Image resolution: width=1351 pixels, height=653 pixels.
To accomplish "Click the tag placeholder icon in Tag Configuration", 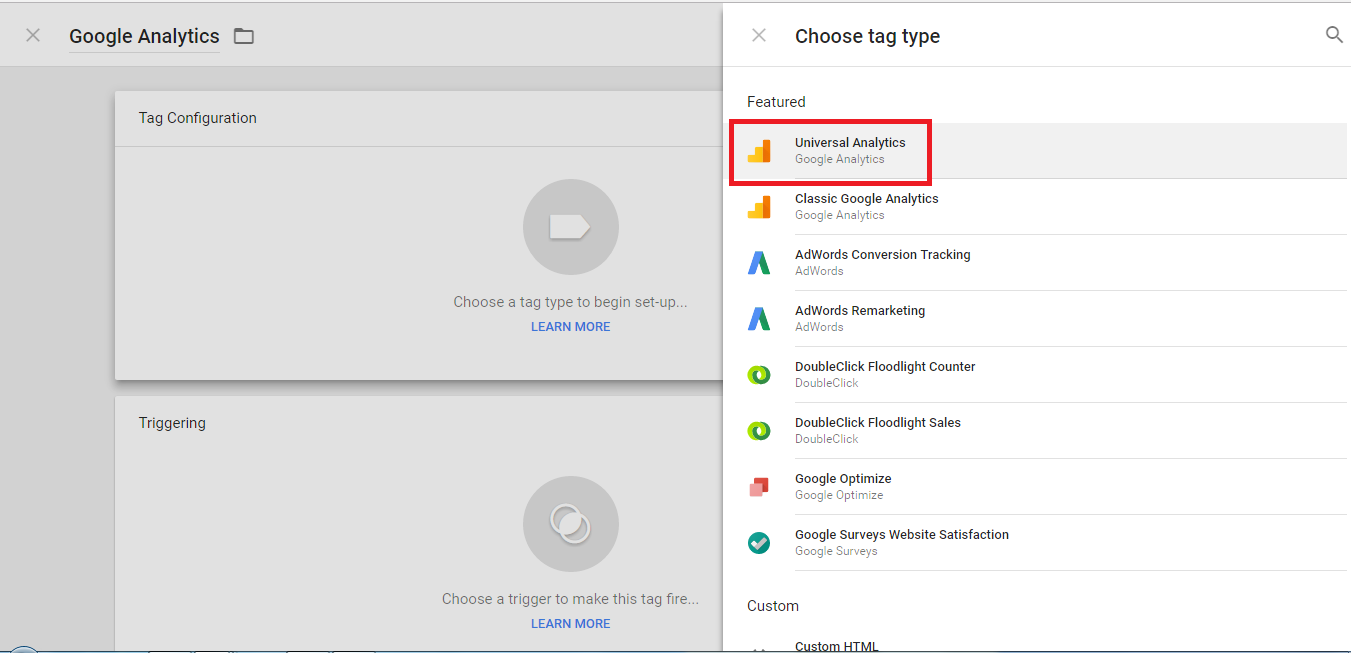I will [571, 228].
